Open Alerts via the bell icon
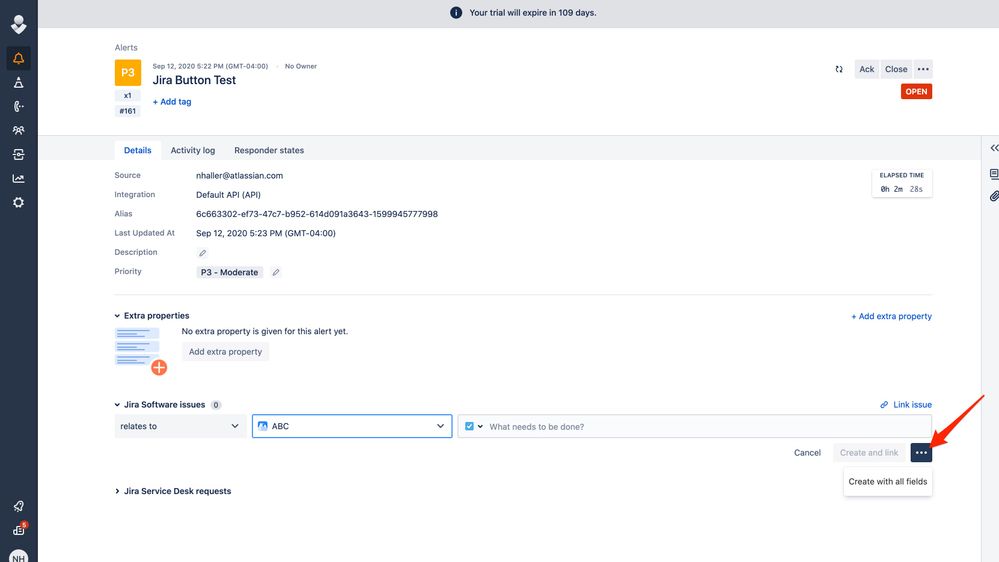Image resolution: width=999 pixels, height=562 pixels. tap(18, 59)
